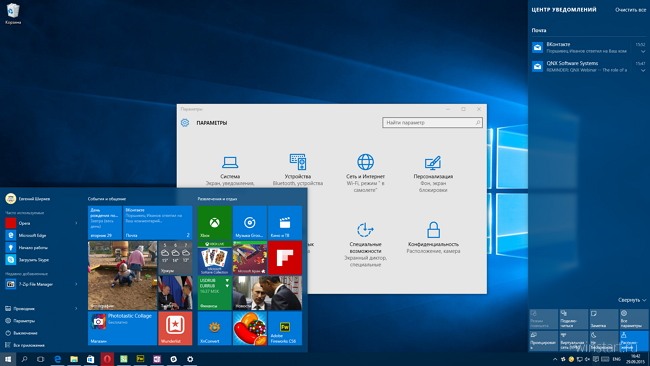Toggle Не беспокоить quiet hours
The width and height of the screenshot is (650, 366).
604,340
